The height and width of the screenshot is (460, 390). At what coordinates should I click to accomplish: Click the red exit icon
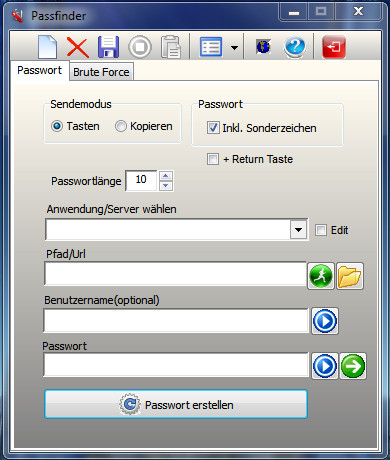click(334, 47)
